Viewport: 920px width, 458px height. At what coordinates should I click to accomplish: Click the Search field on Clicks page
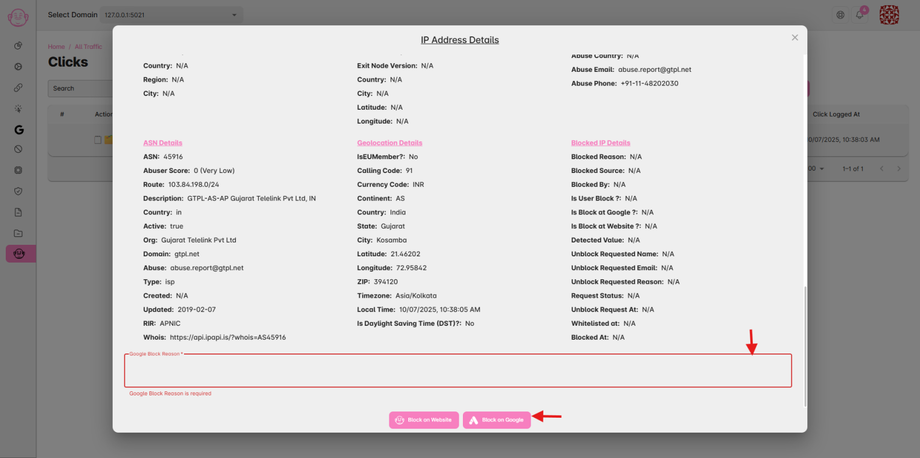click(80, 89)
